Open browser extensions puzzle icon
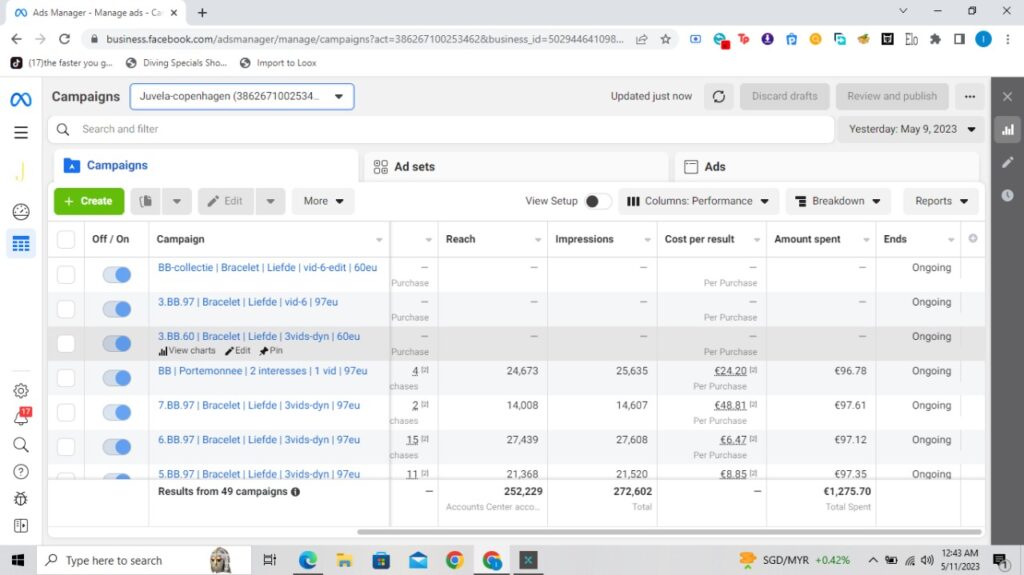This screenshot has width=1024, height=575. [935, 39]
